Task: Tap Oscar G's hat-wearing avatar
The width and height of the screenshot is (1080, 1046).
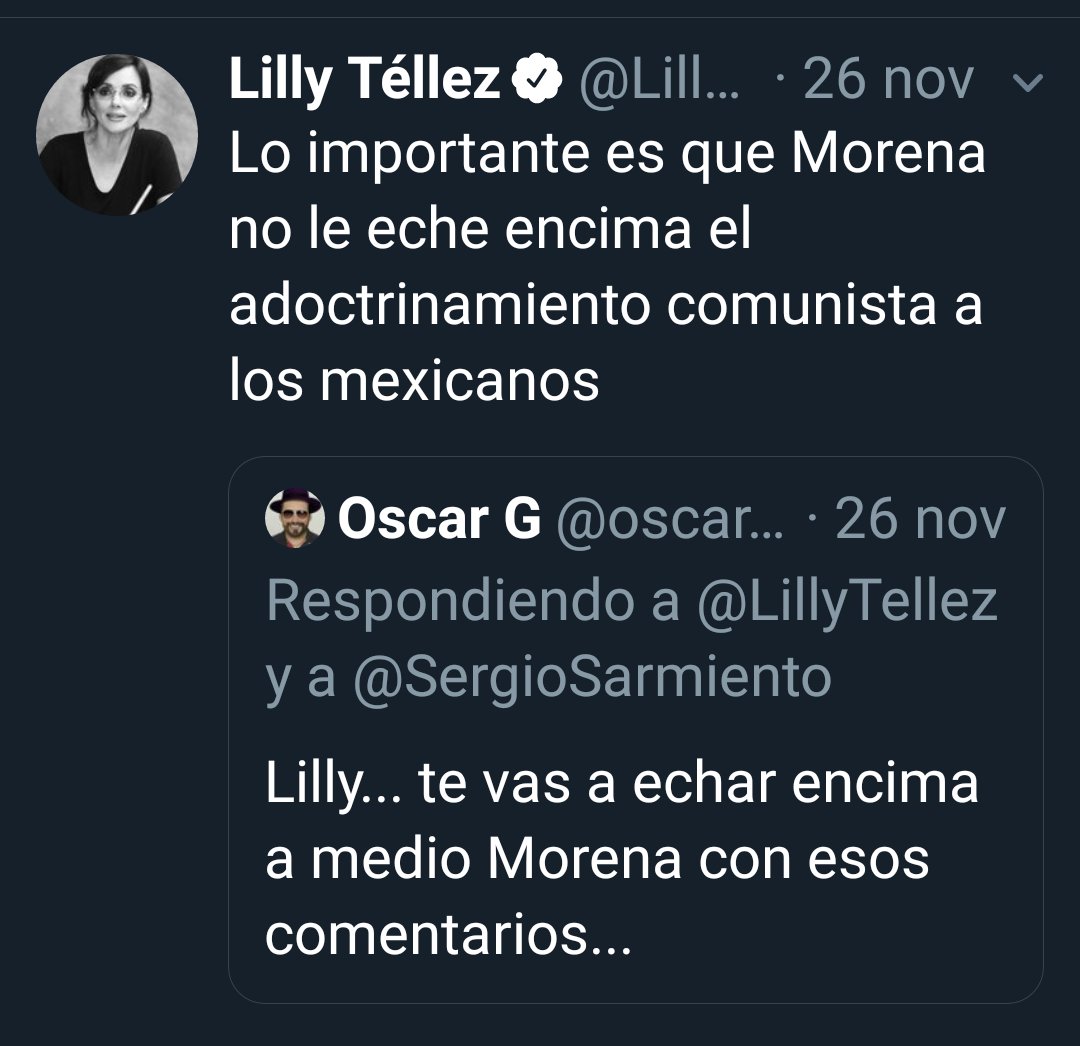Action: (x=294, y=518)
